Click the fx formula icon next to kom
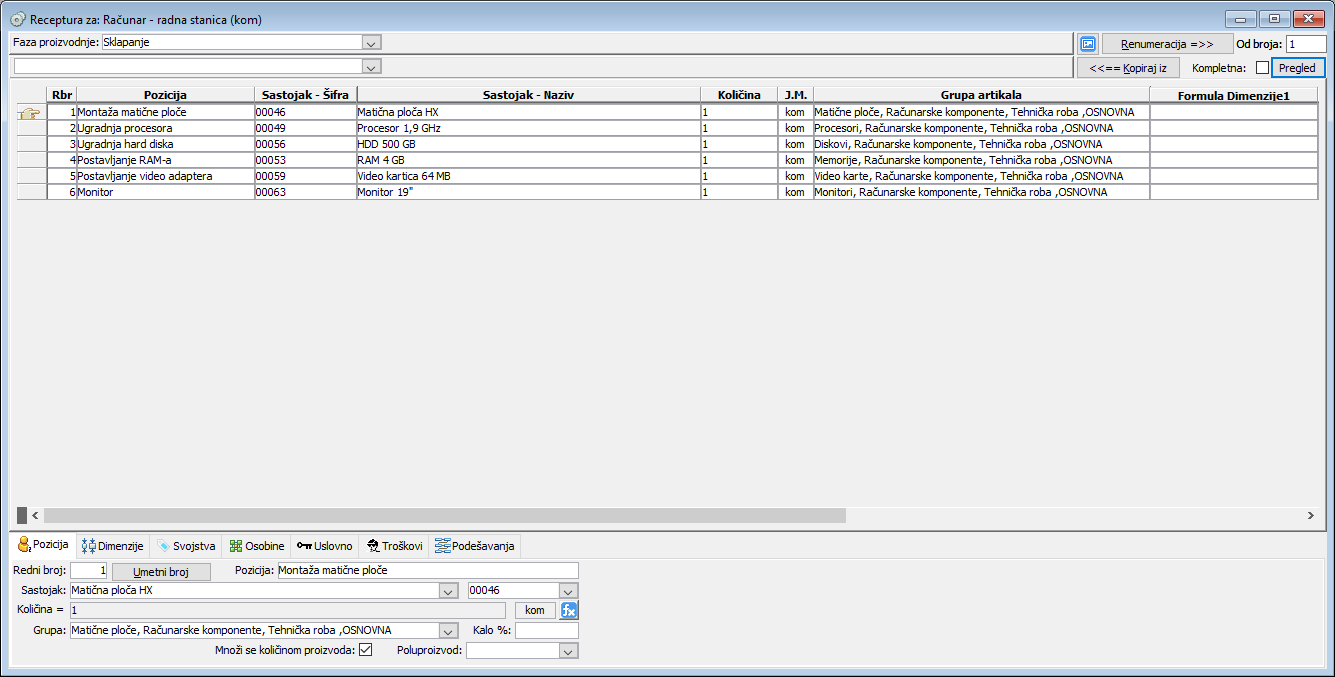Viewport: 1335px width, 677px height. pos(569,610)
